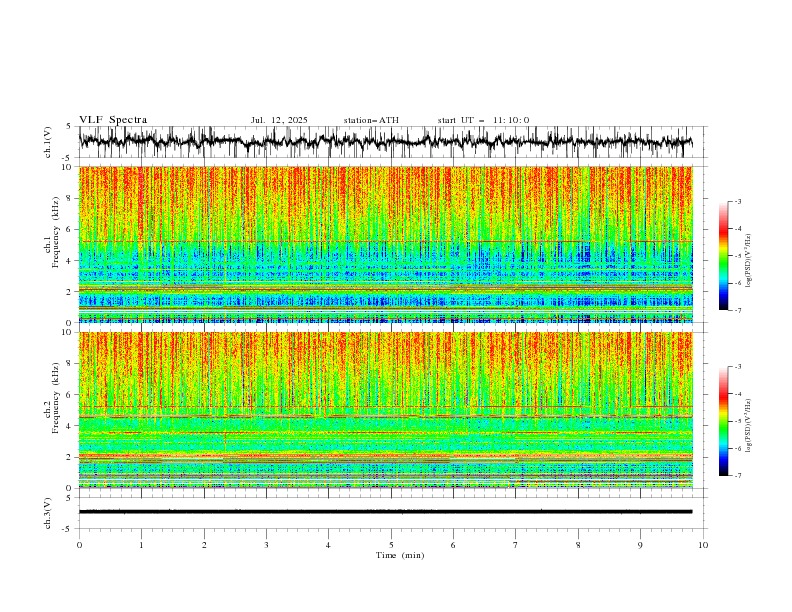Click time axis tick label "8"
Viewport: 792px width, 612px height.
click(x=578, y=545)
